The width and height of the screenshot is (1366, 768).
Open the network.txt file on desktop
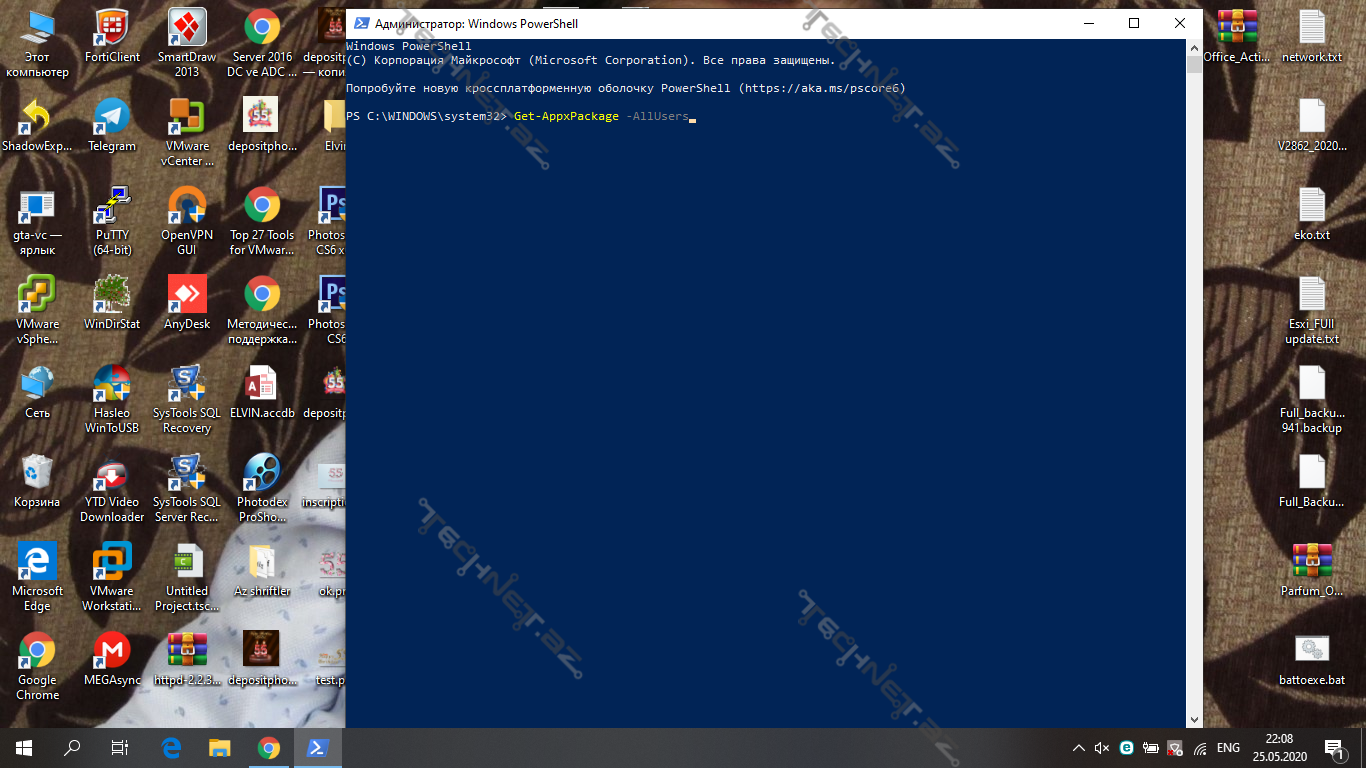1311,28
